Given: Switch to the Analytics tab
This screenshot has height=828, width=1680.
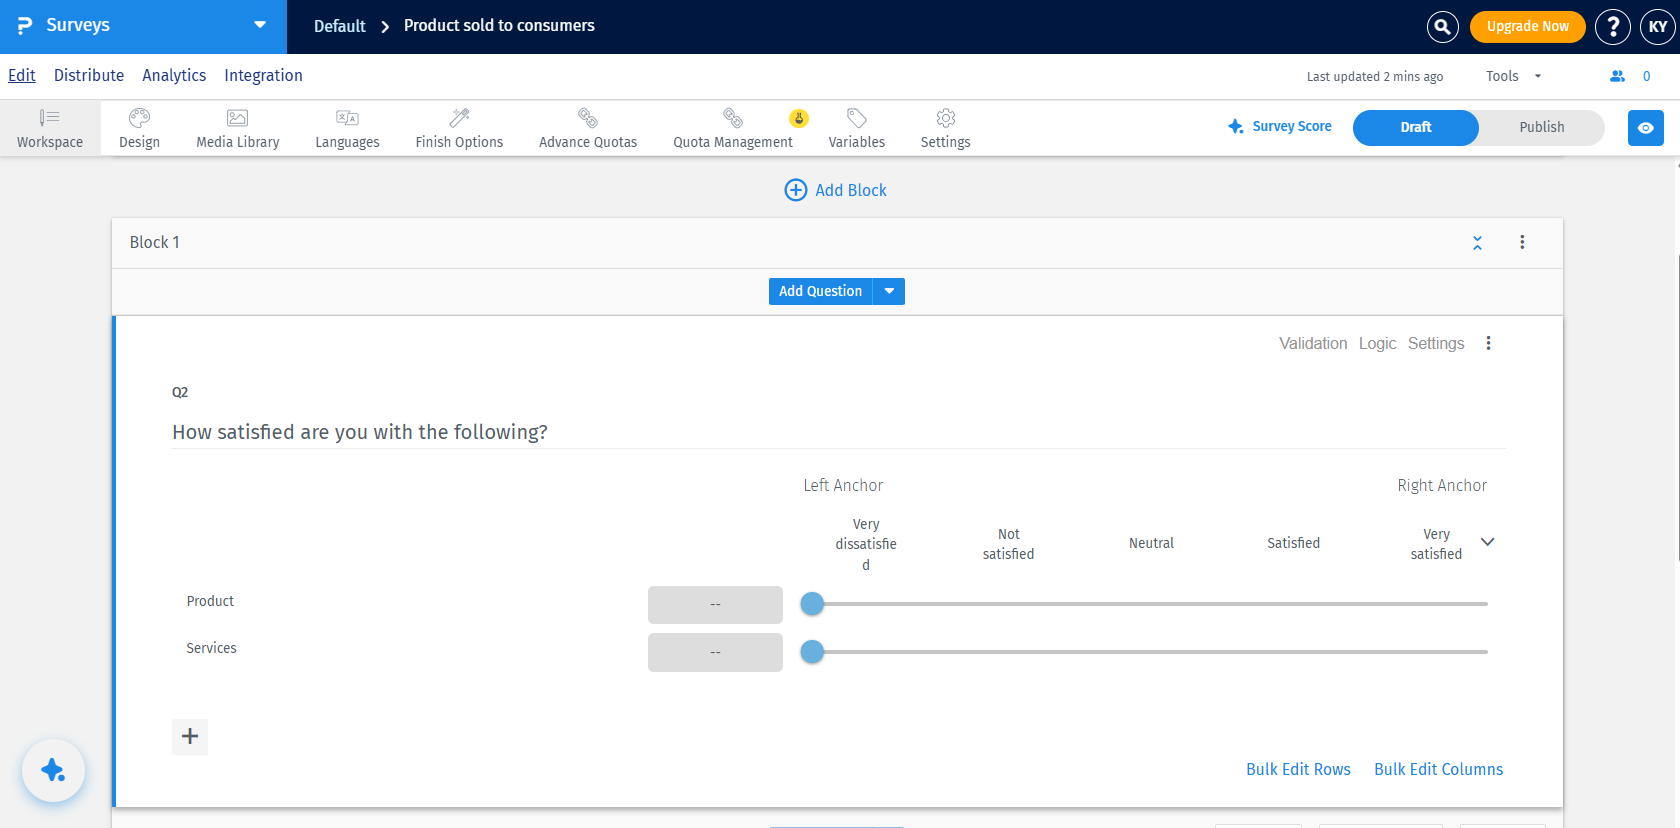Looking at the screenshot, I should click(174, 75).
